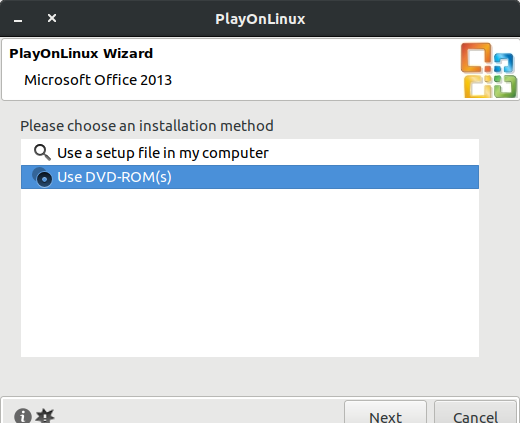Viewport: 520px width, 423px height.
Task: Click blank area of highlighted DVD-ROM row
Action: (x=325, y=177)
